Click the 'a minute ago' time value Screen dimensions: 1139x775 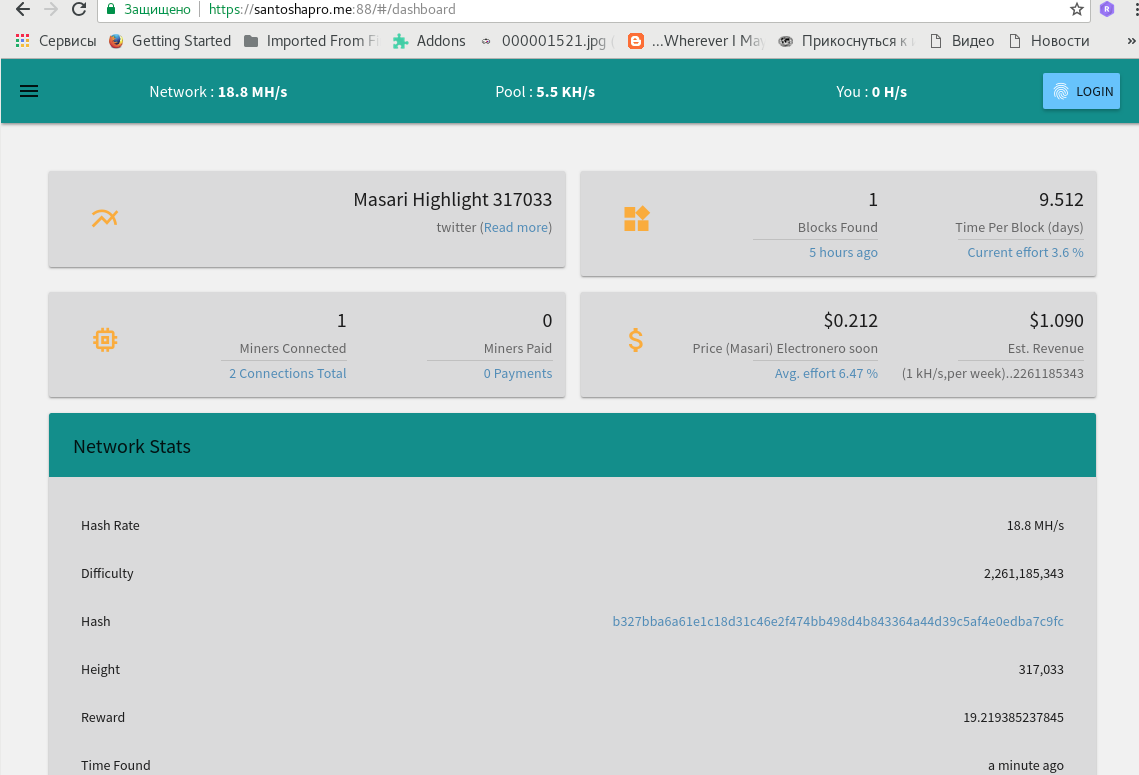[1026, 765]
